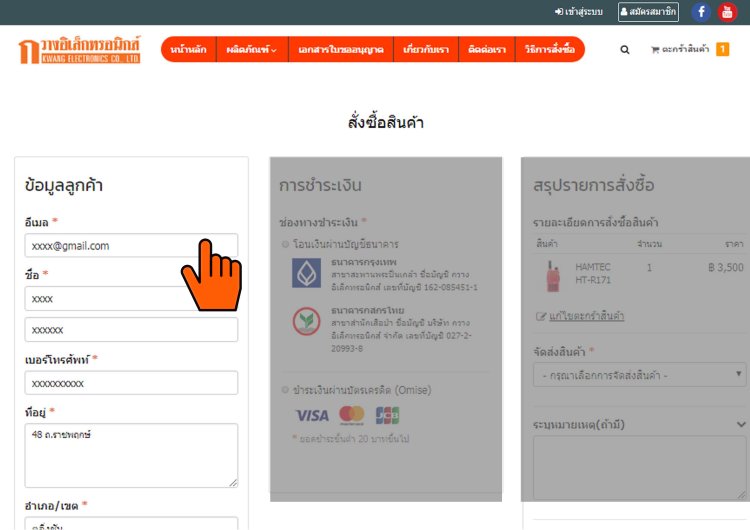Click the แก้ไขตะกร้าสินค้า edit cart link
Viewport: 750px width, 530px height.
click(x=585, y=316)
